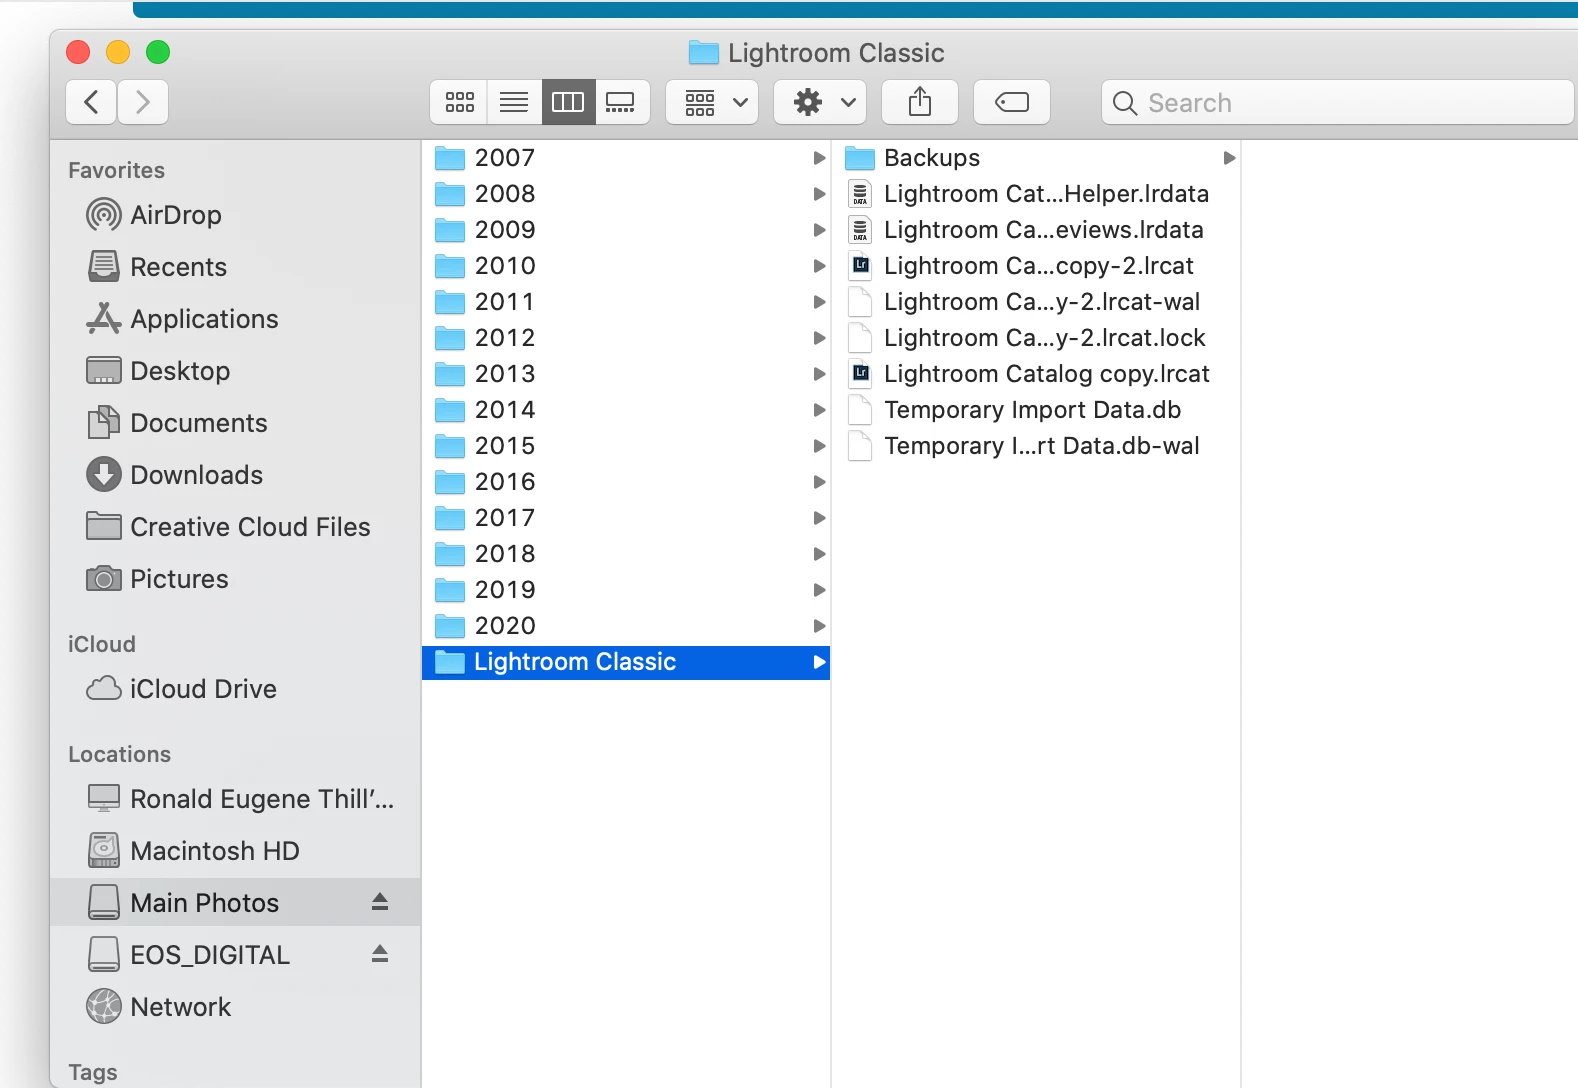The height and width of the screenshot is (1088, 1578).
Task: Focus the Search field
Action: pos(1338,102)
